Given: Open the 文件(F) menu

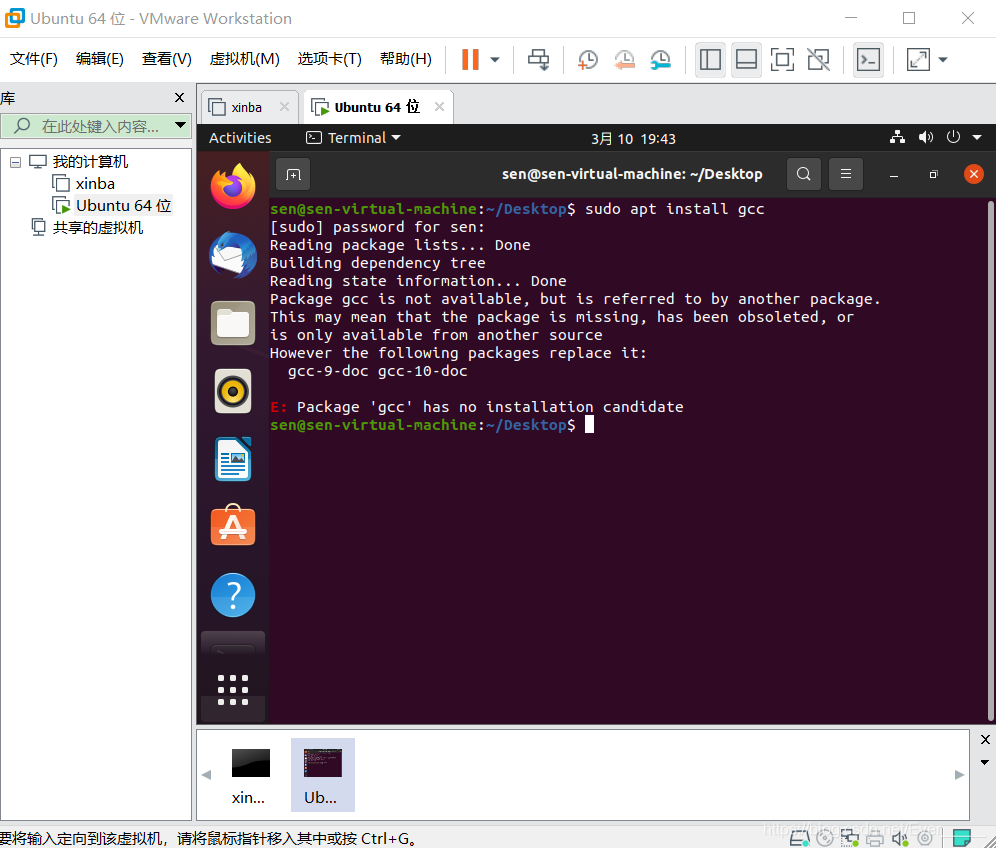Looking at the screenshot, I should pyautogui.click(x=34, y=59).
